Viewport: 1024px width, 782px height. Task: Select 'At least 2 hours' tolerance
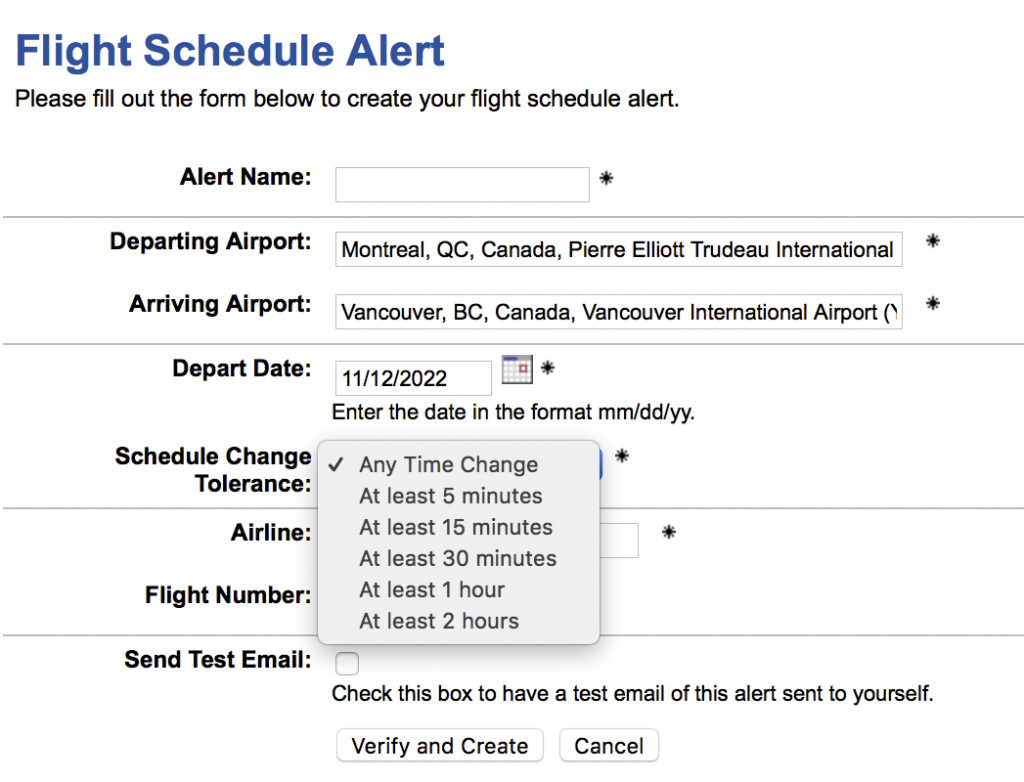pyautogui.click(x=438, y=621)
